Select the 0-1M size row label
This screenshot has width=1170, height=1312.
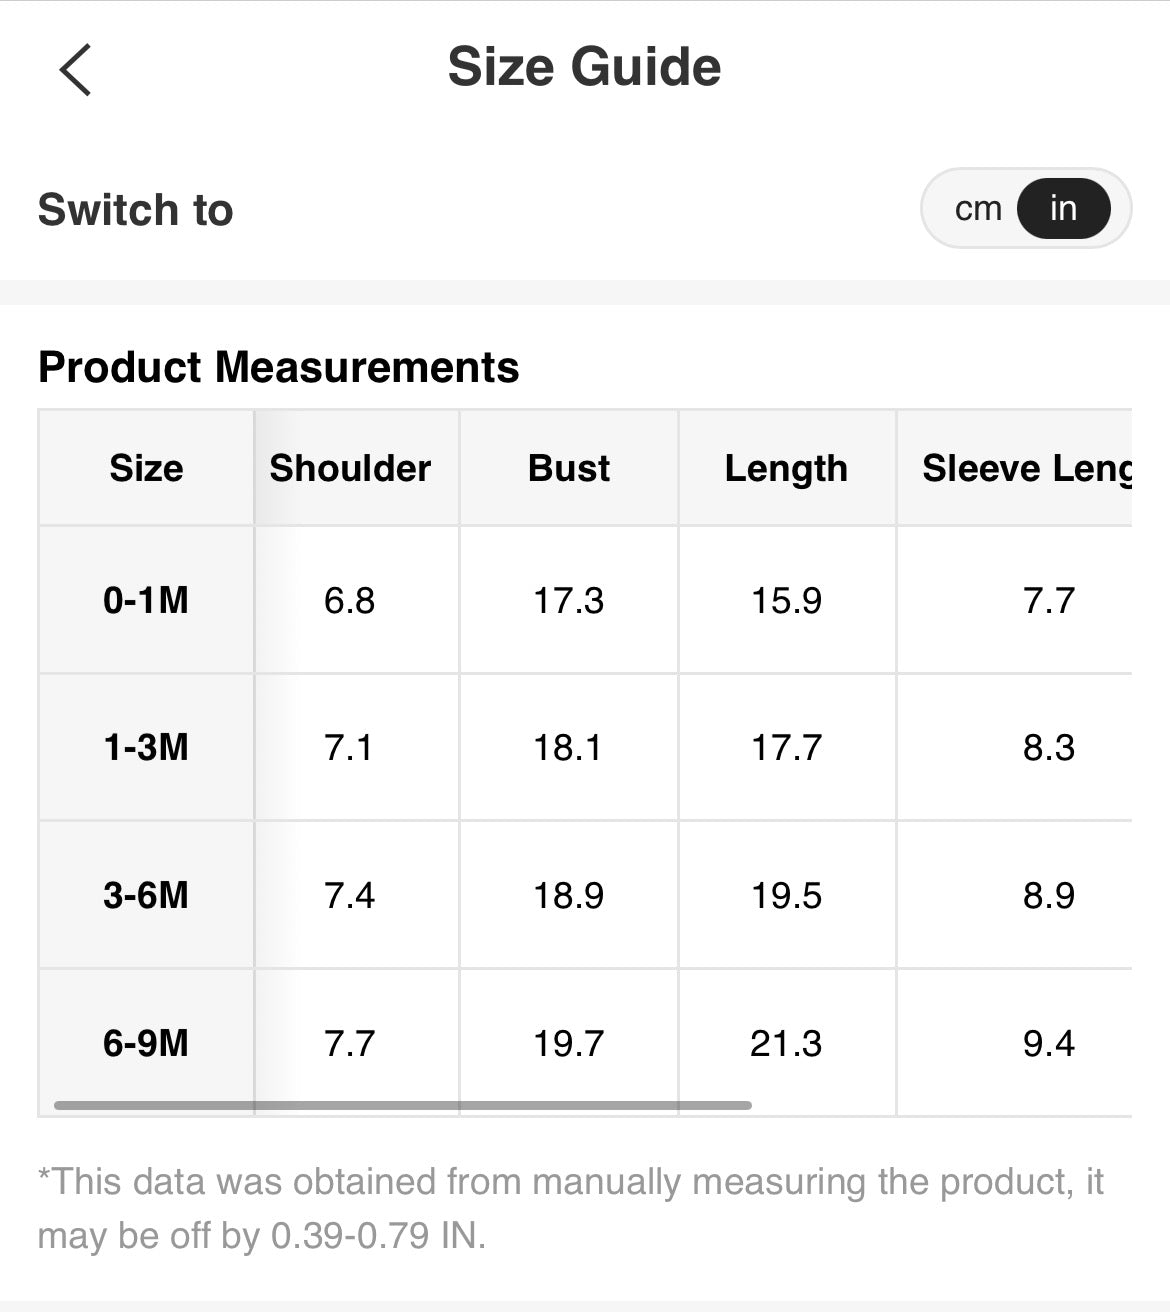click(146, 600)
